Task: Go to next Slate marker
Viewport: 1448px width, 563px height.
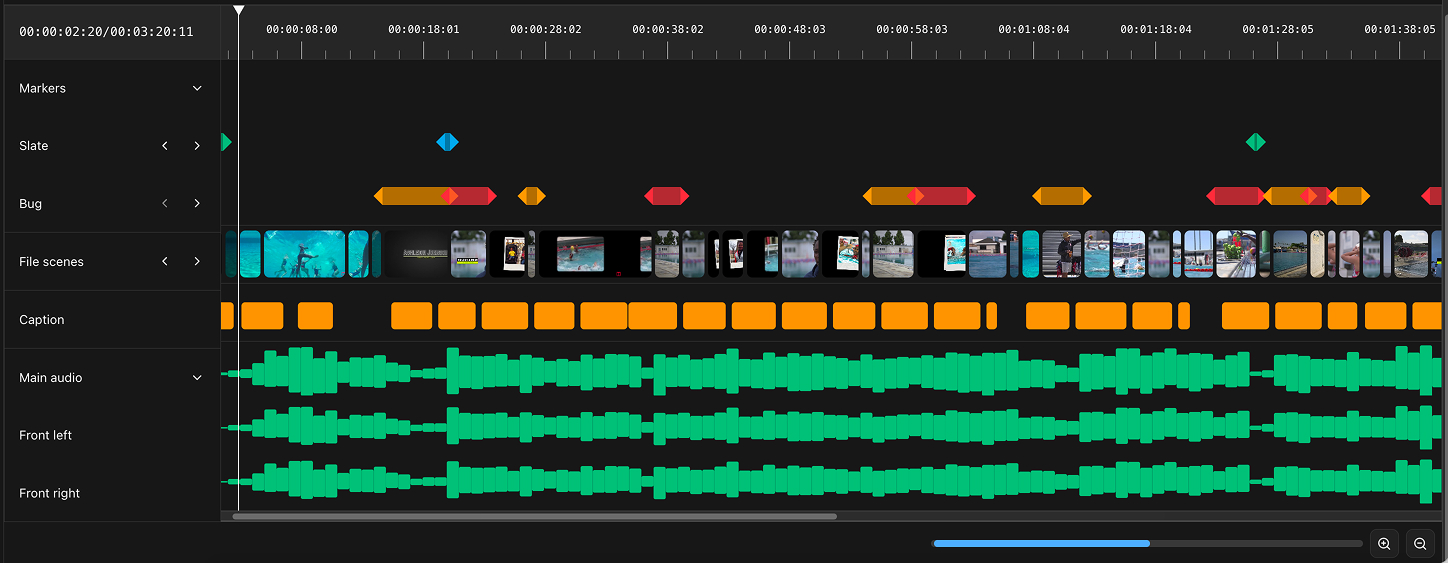Action: pos(197,146)
